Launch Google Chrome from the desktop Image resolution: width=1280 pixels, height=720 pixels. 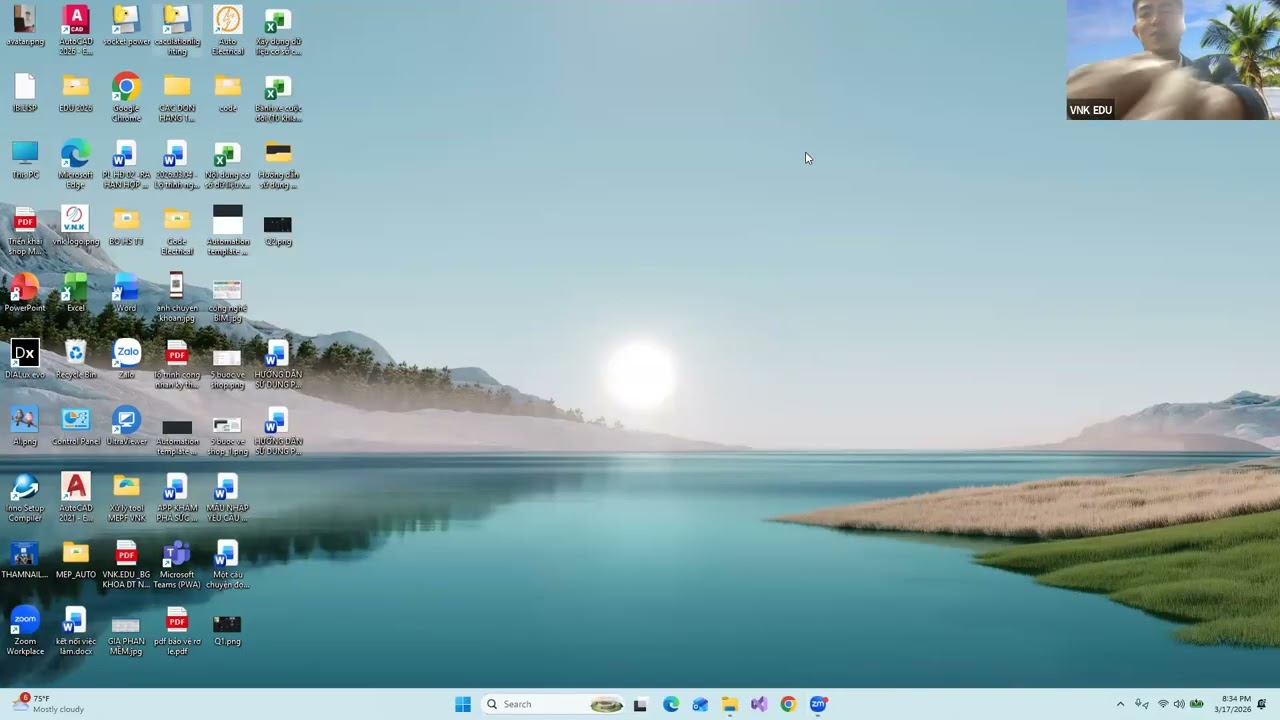tap(126, 96)
